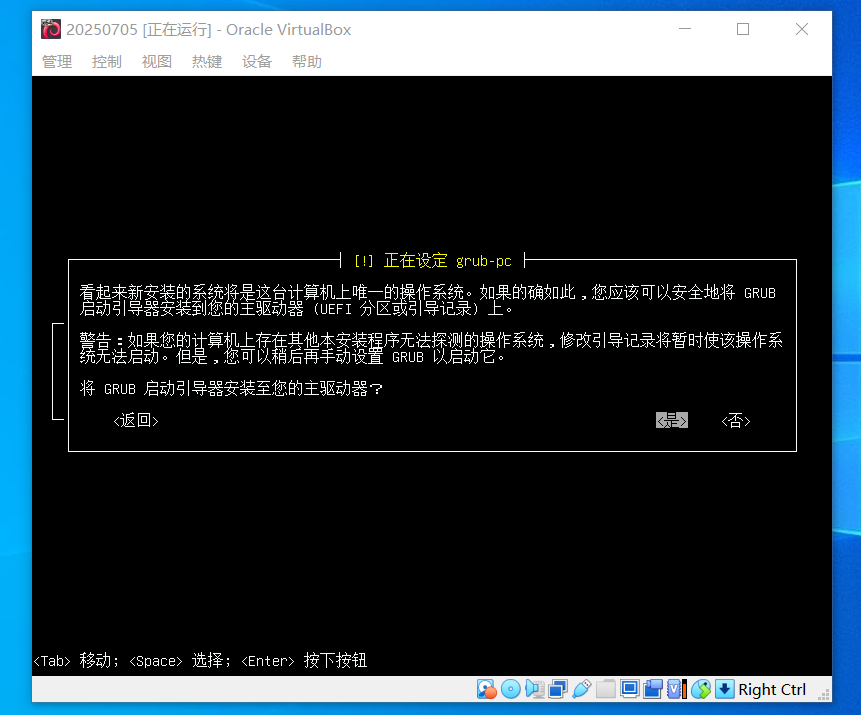Click the hard disk status icon
This screenshot has width=861, height=715.
pos(486,689)
